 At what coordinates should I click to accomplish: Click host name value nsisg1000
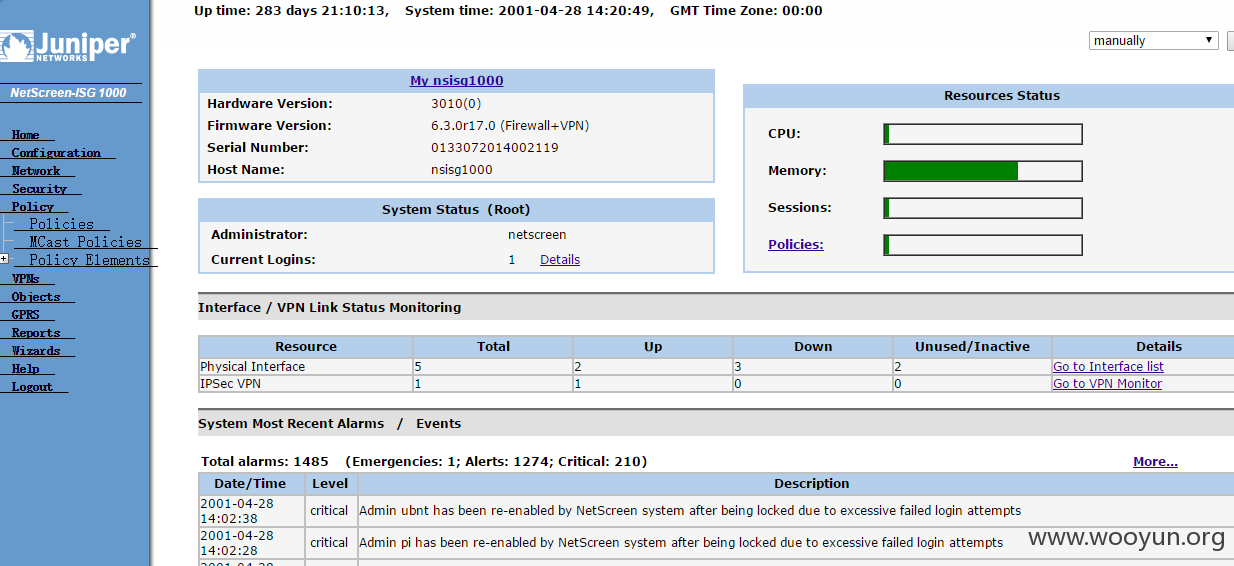(x=462, y=170)
